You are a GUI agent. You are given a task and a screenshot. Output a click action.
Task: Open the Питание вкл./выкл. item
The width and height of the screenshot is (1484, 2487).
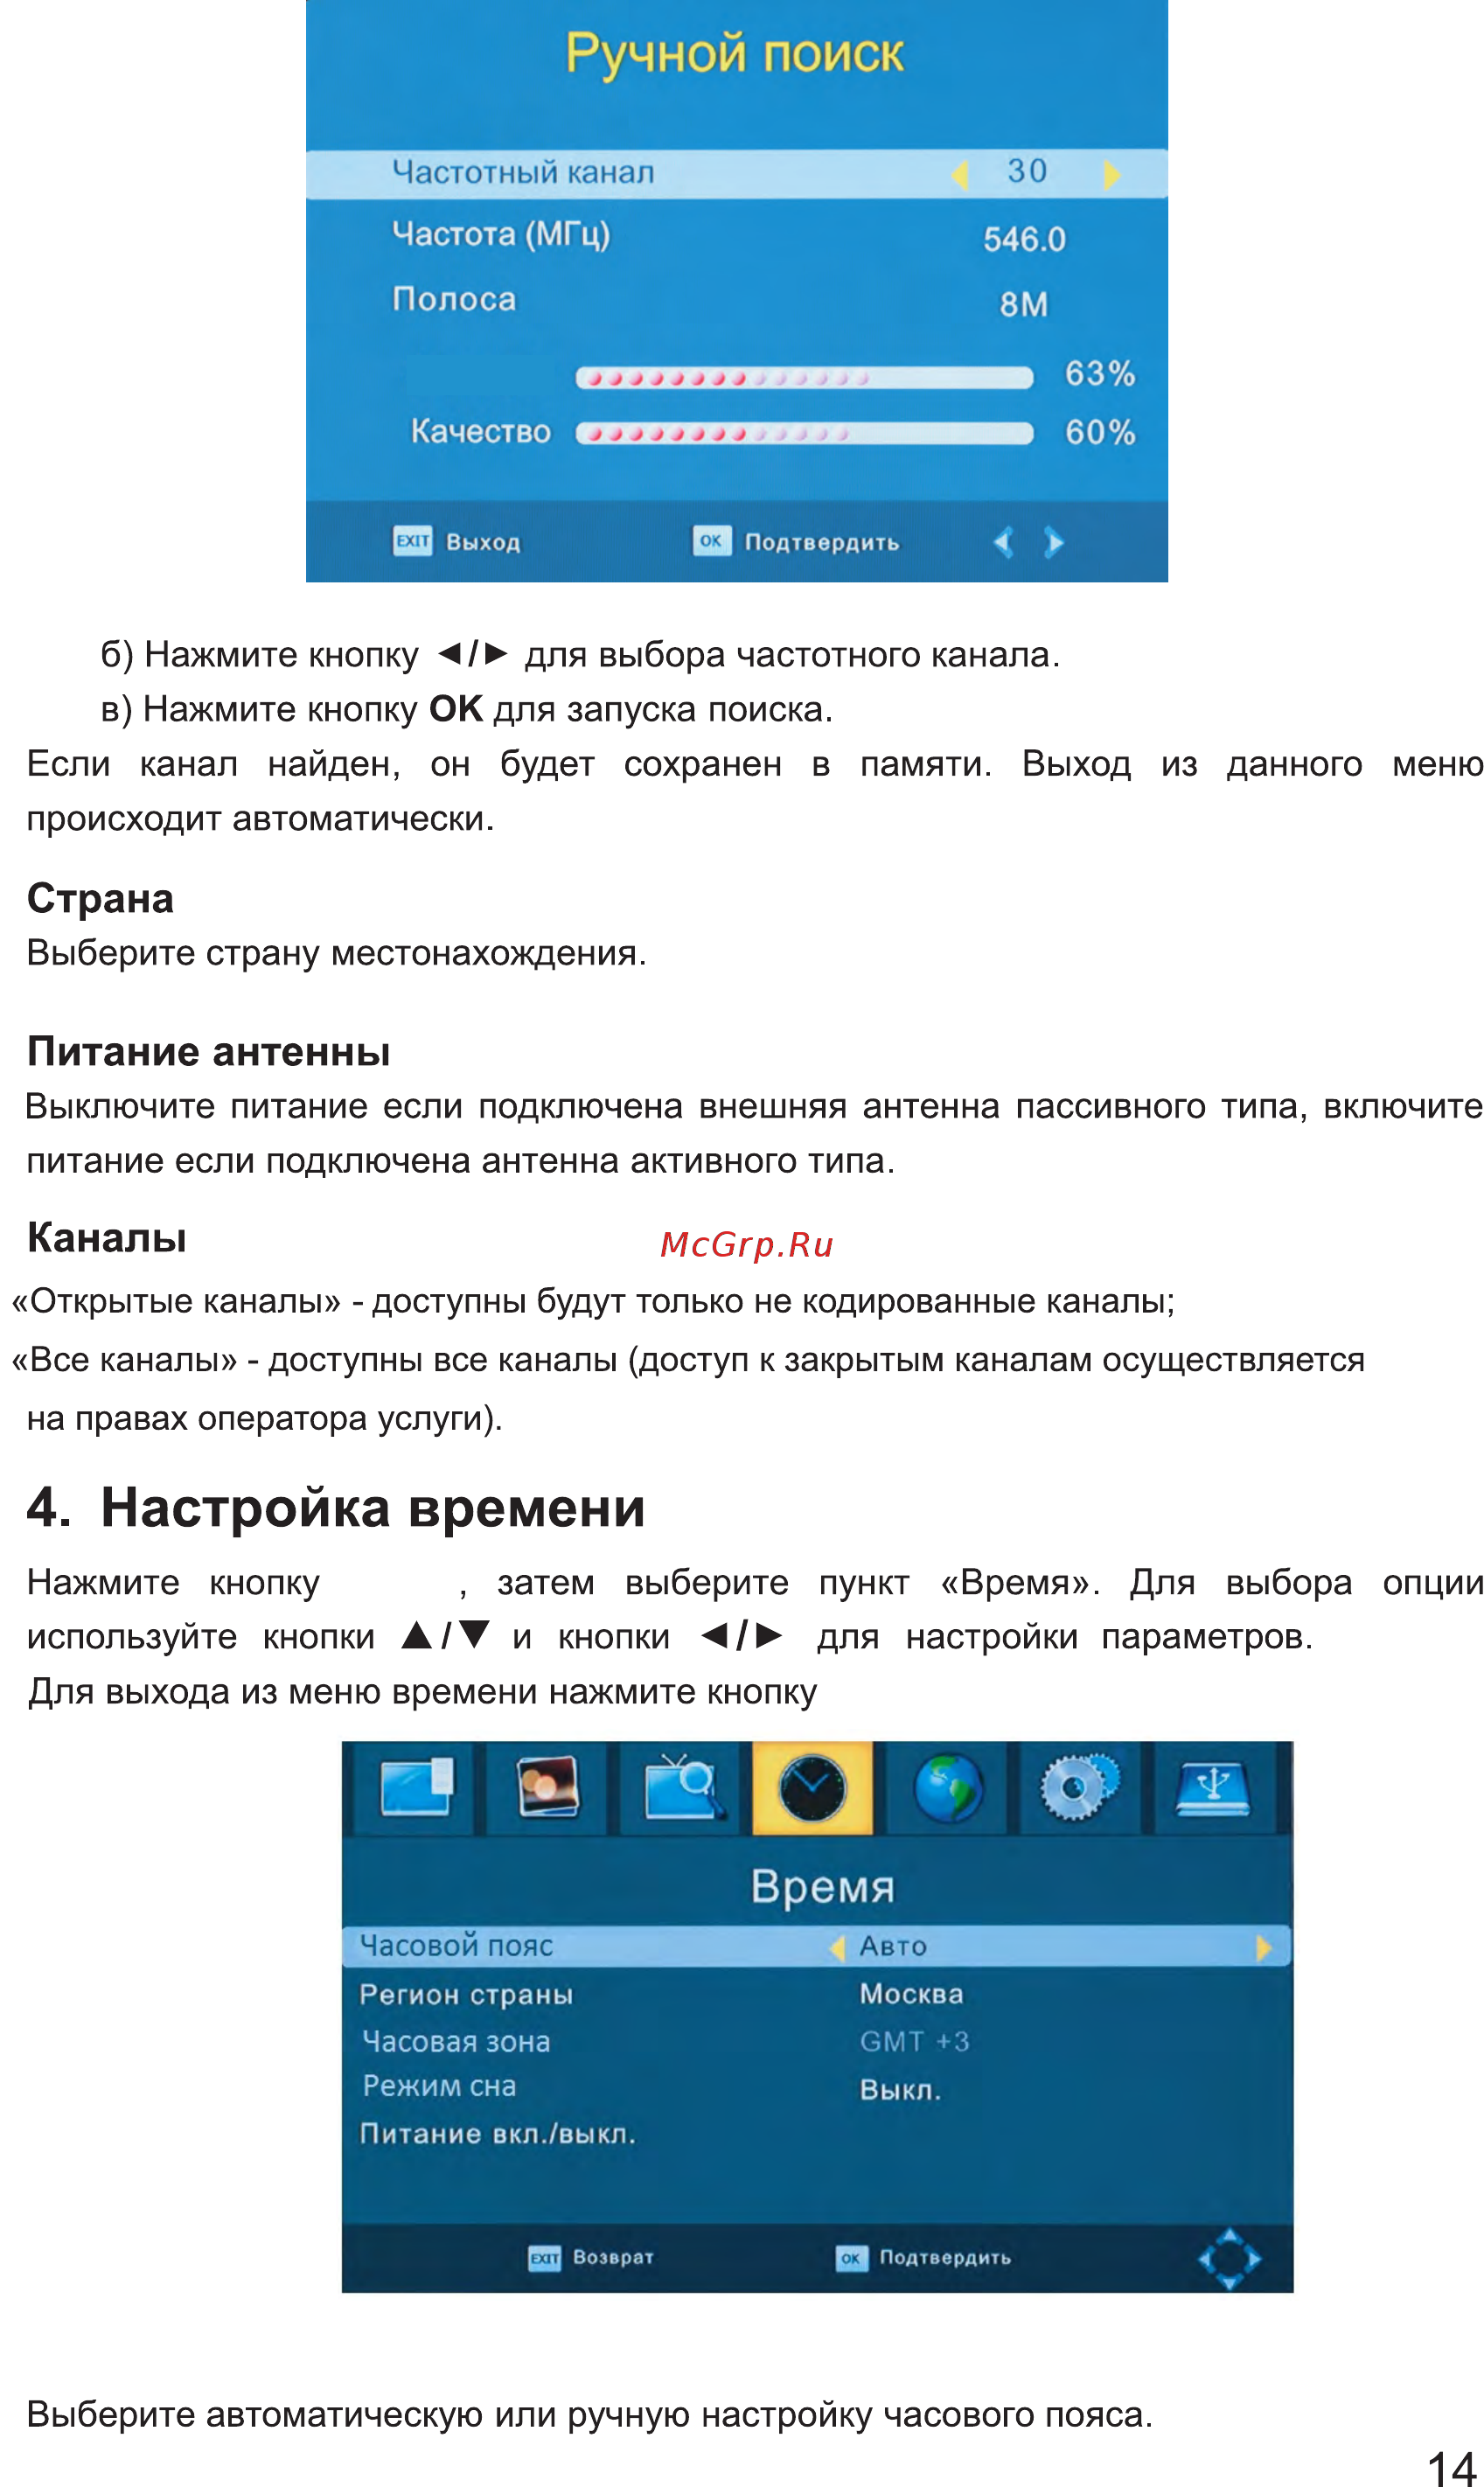(817, 2134)
